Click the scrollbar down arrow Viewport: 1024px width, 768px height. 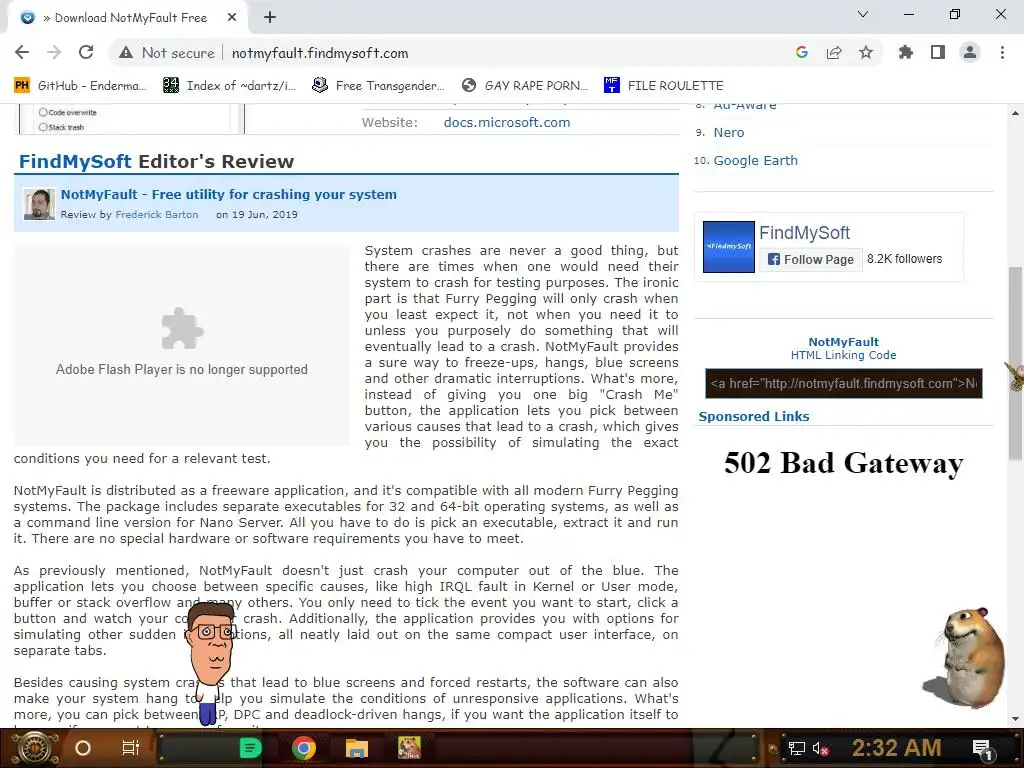coord(1016,719)
